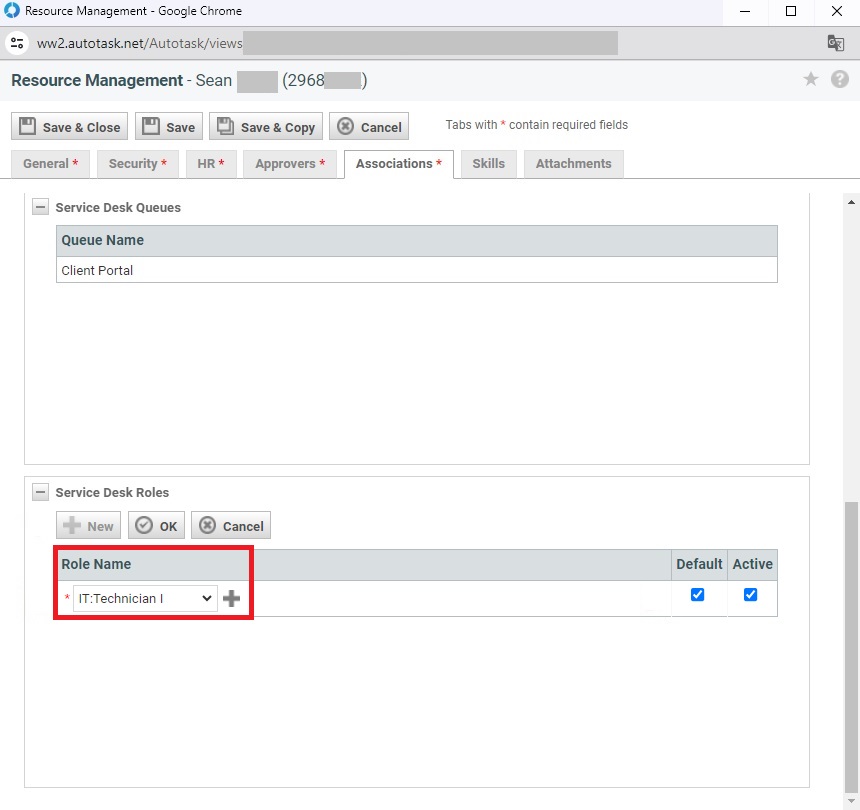Collapse the Service Desk Queues section

(41, 208)
